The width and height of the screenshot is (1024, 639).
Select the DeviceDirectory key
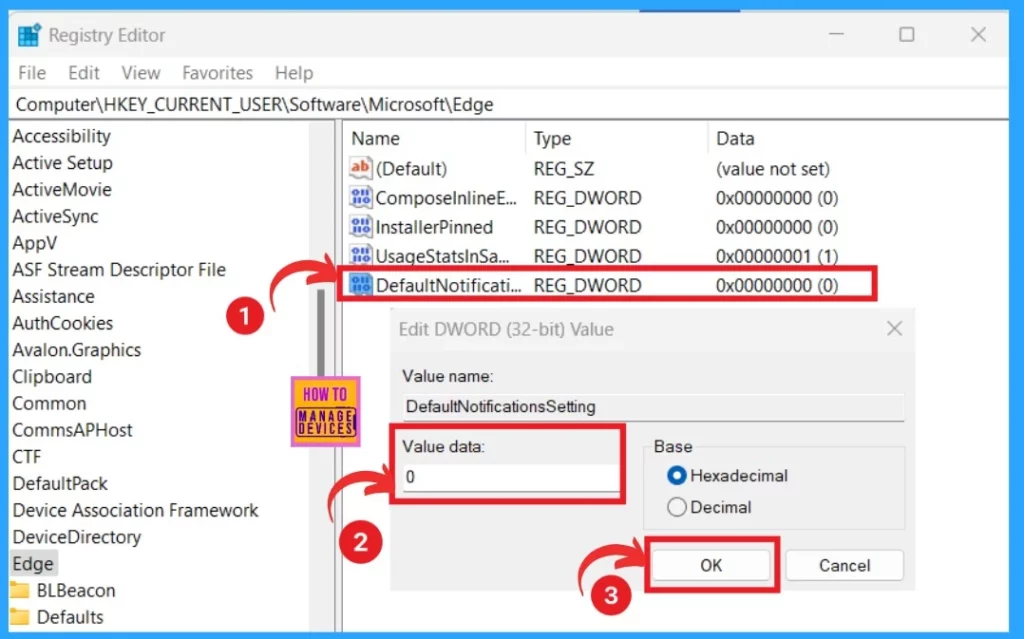[77, 537]
